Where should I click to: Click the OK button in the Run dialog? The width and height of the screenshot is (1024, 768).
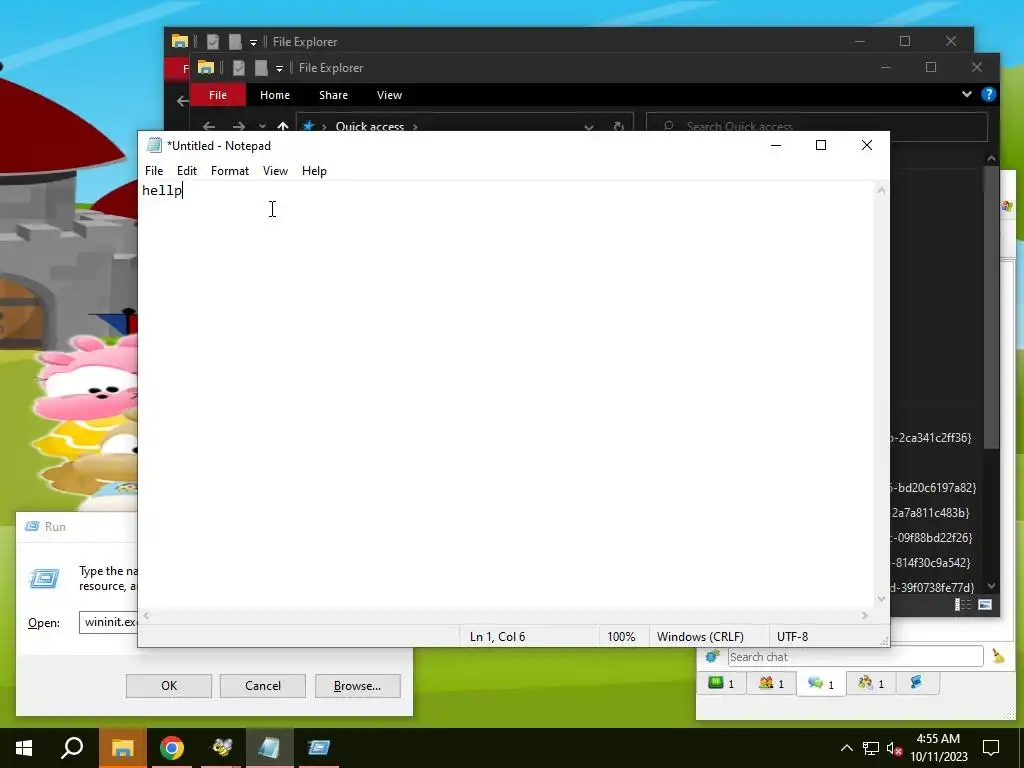[x=168, y=686]
